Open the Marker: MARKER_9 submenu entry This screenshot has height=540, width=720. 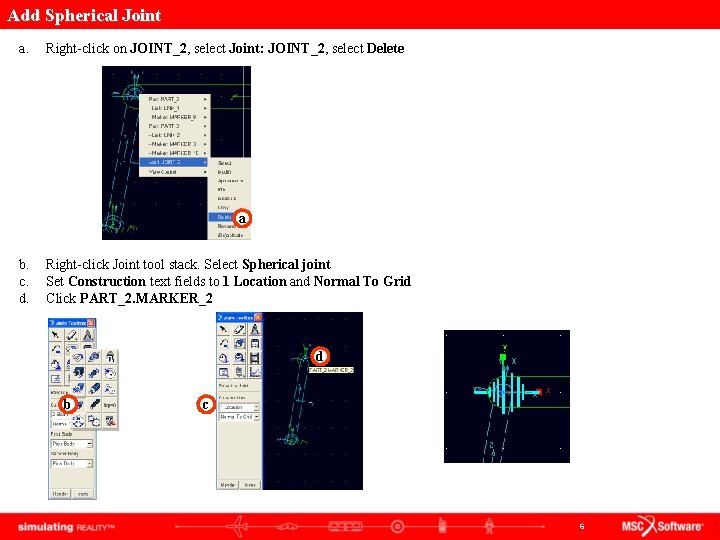point(174,117)
